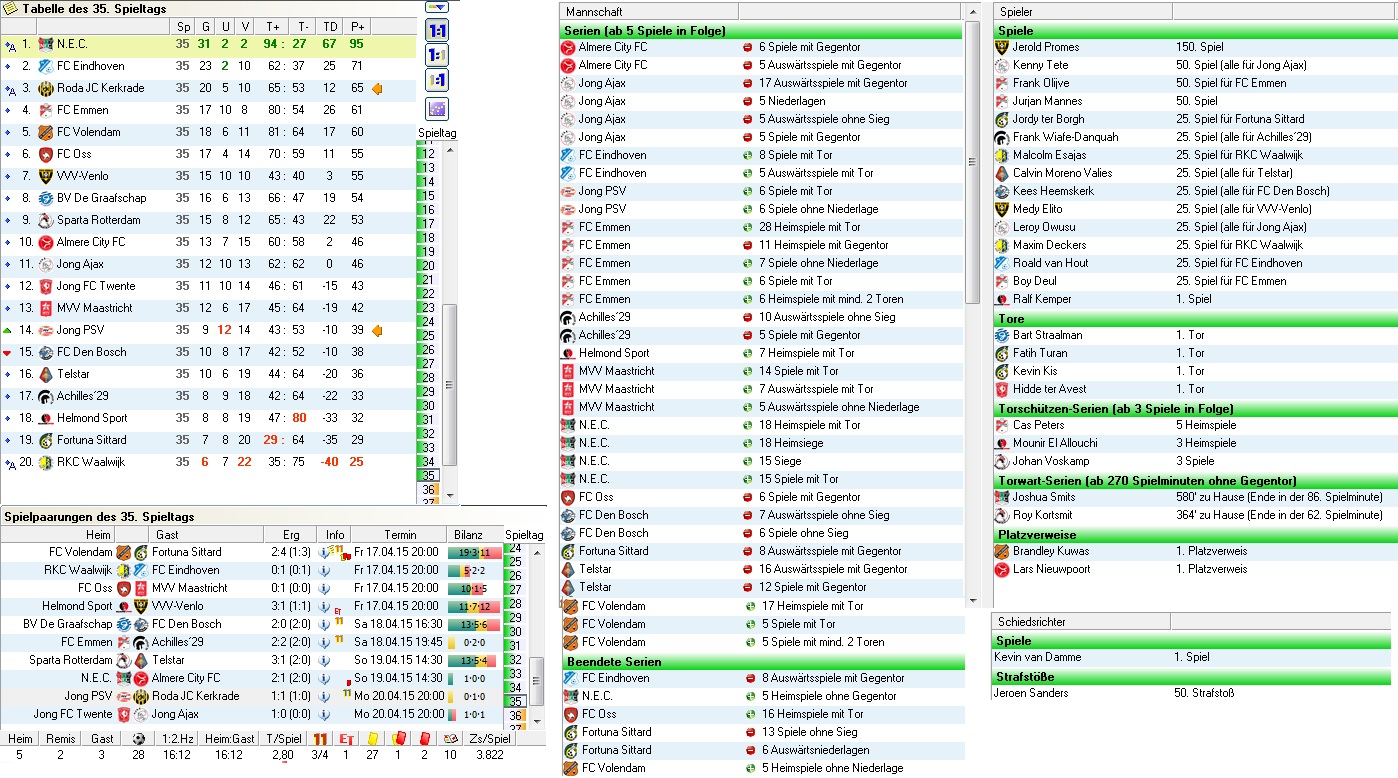Sort league table by the P+ column header
The height and width of the screenshot is (778, 1398).
click(x=357, y=27)
